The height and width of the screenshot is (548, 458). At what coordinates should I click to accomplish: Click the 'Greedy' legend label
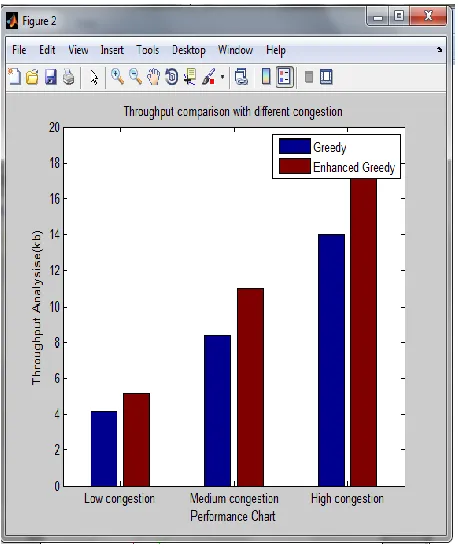330,147
